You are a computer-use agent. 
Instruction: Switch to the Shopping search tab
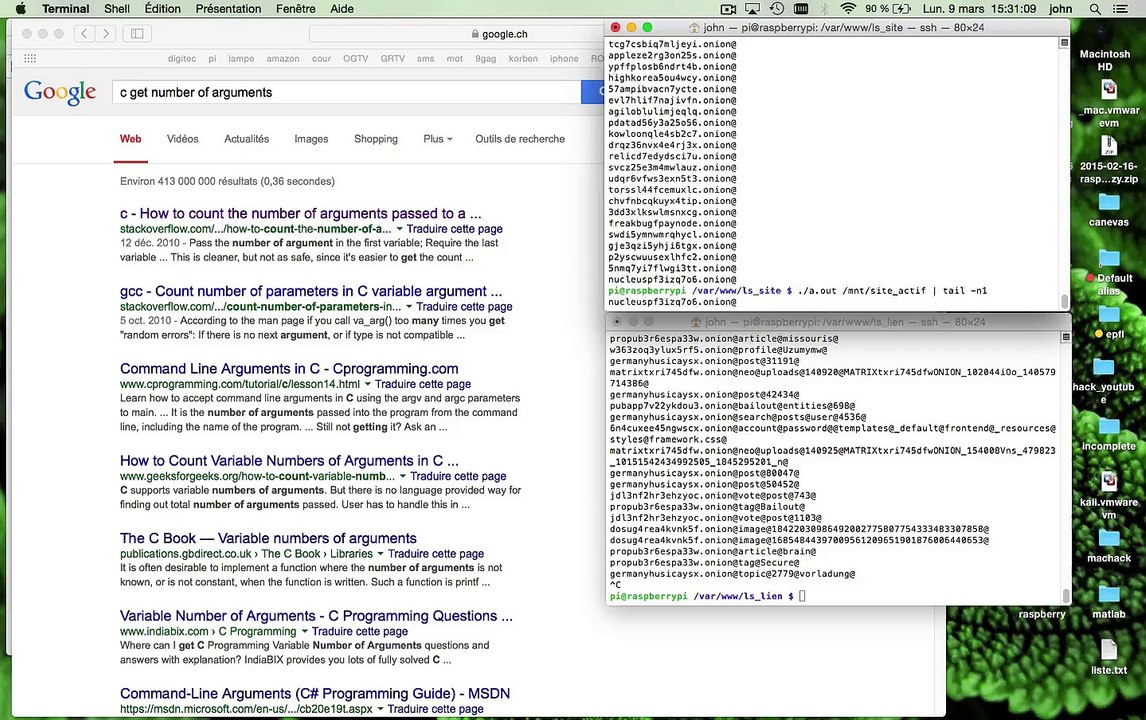376,139
